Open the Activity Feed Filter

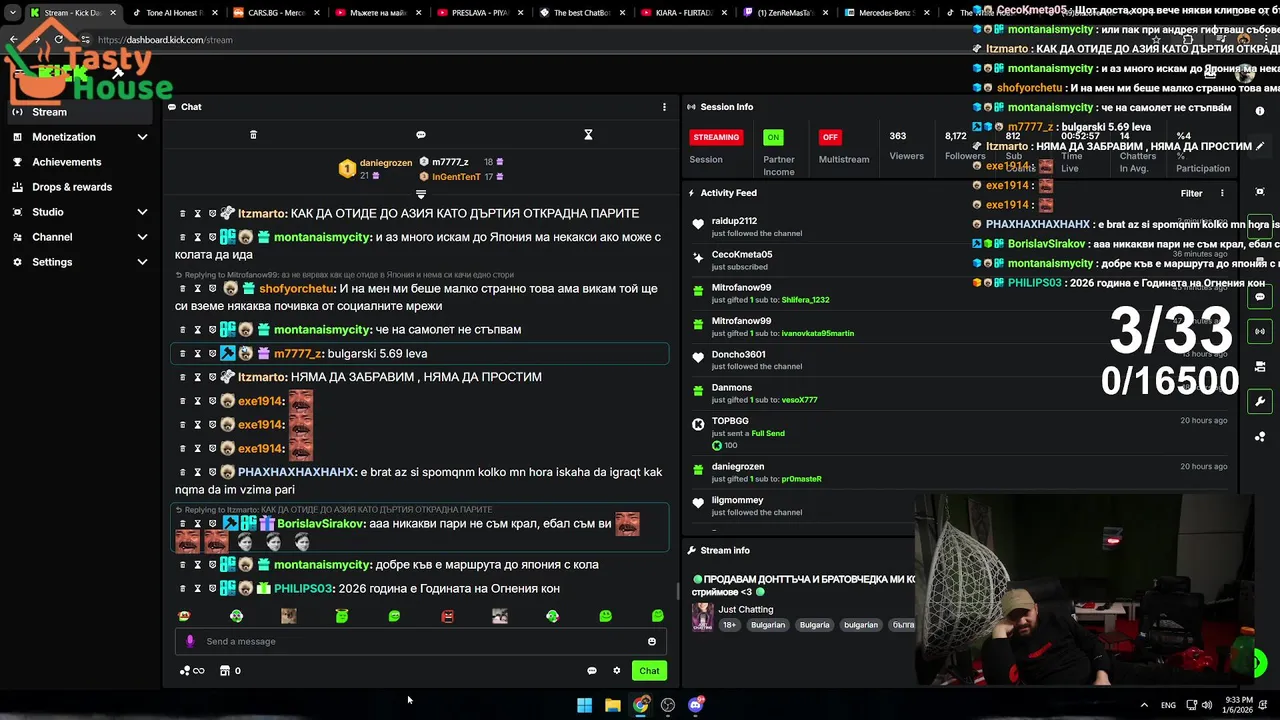tap(1191, 193)
